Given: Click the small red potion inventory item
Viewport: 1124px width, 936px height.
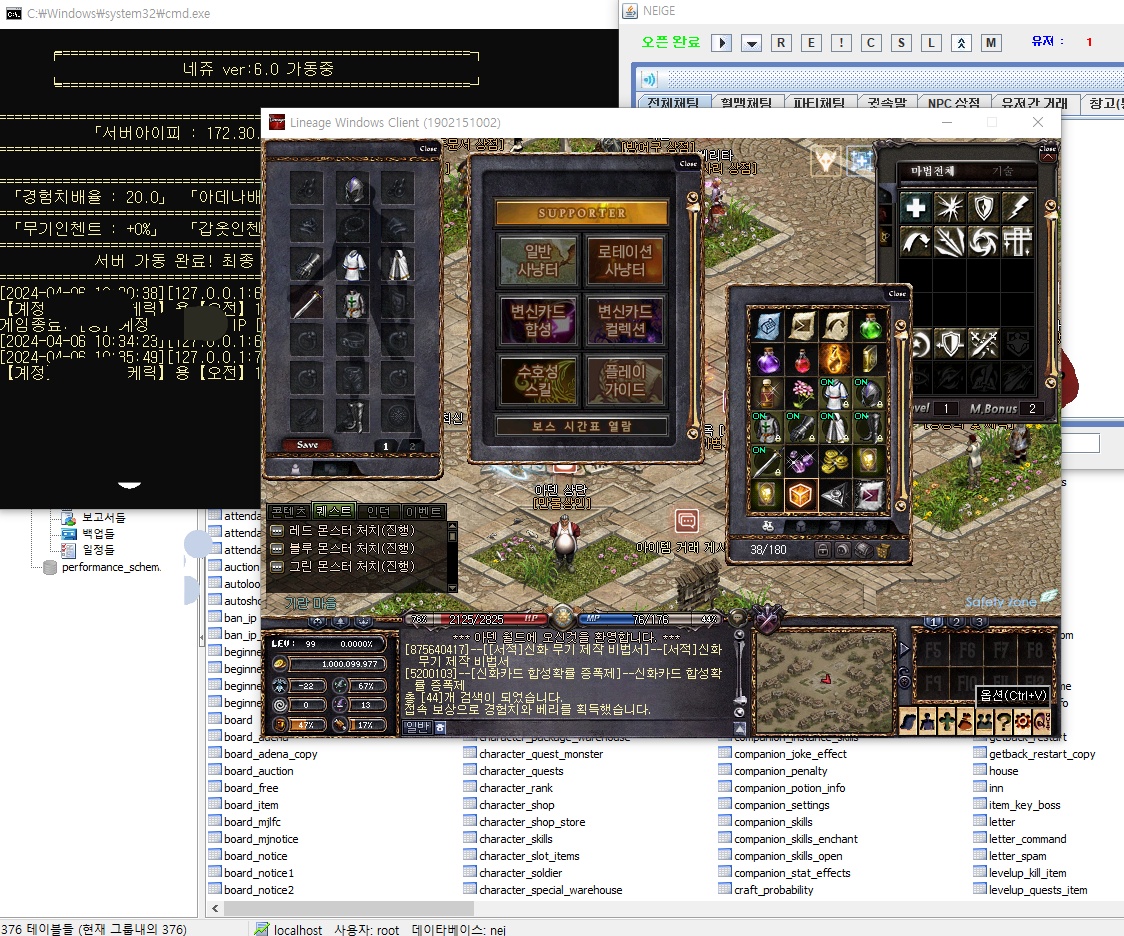Looking at the screenshot, I should tap(802, 360).
